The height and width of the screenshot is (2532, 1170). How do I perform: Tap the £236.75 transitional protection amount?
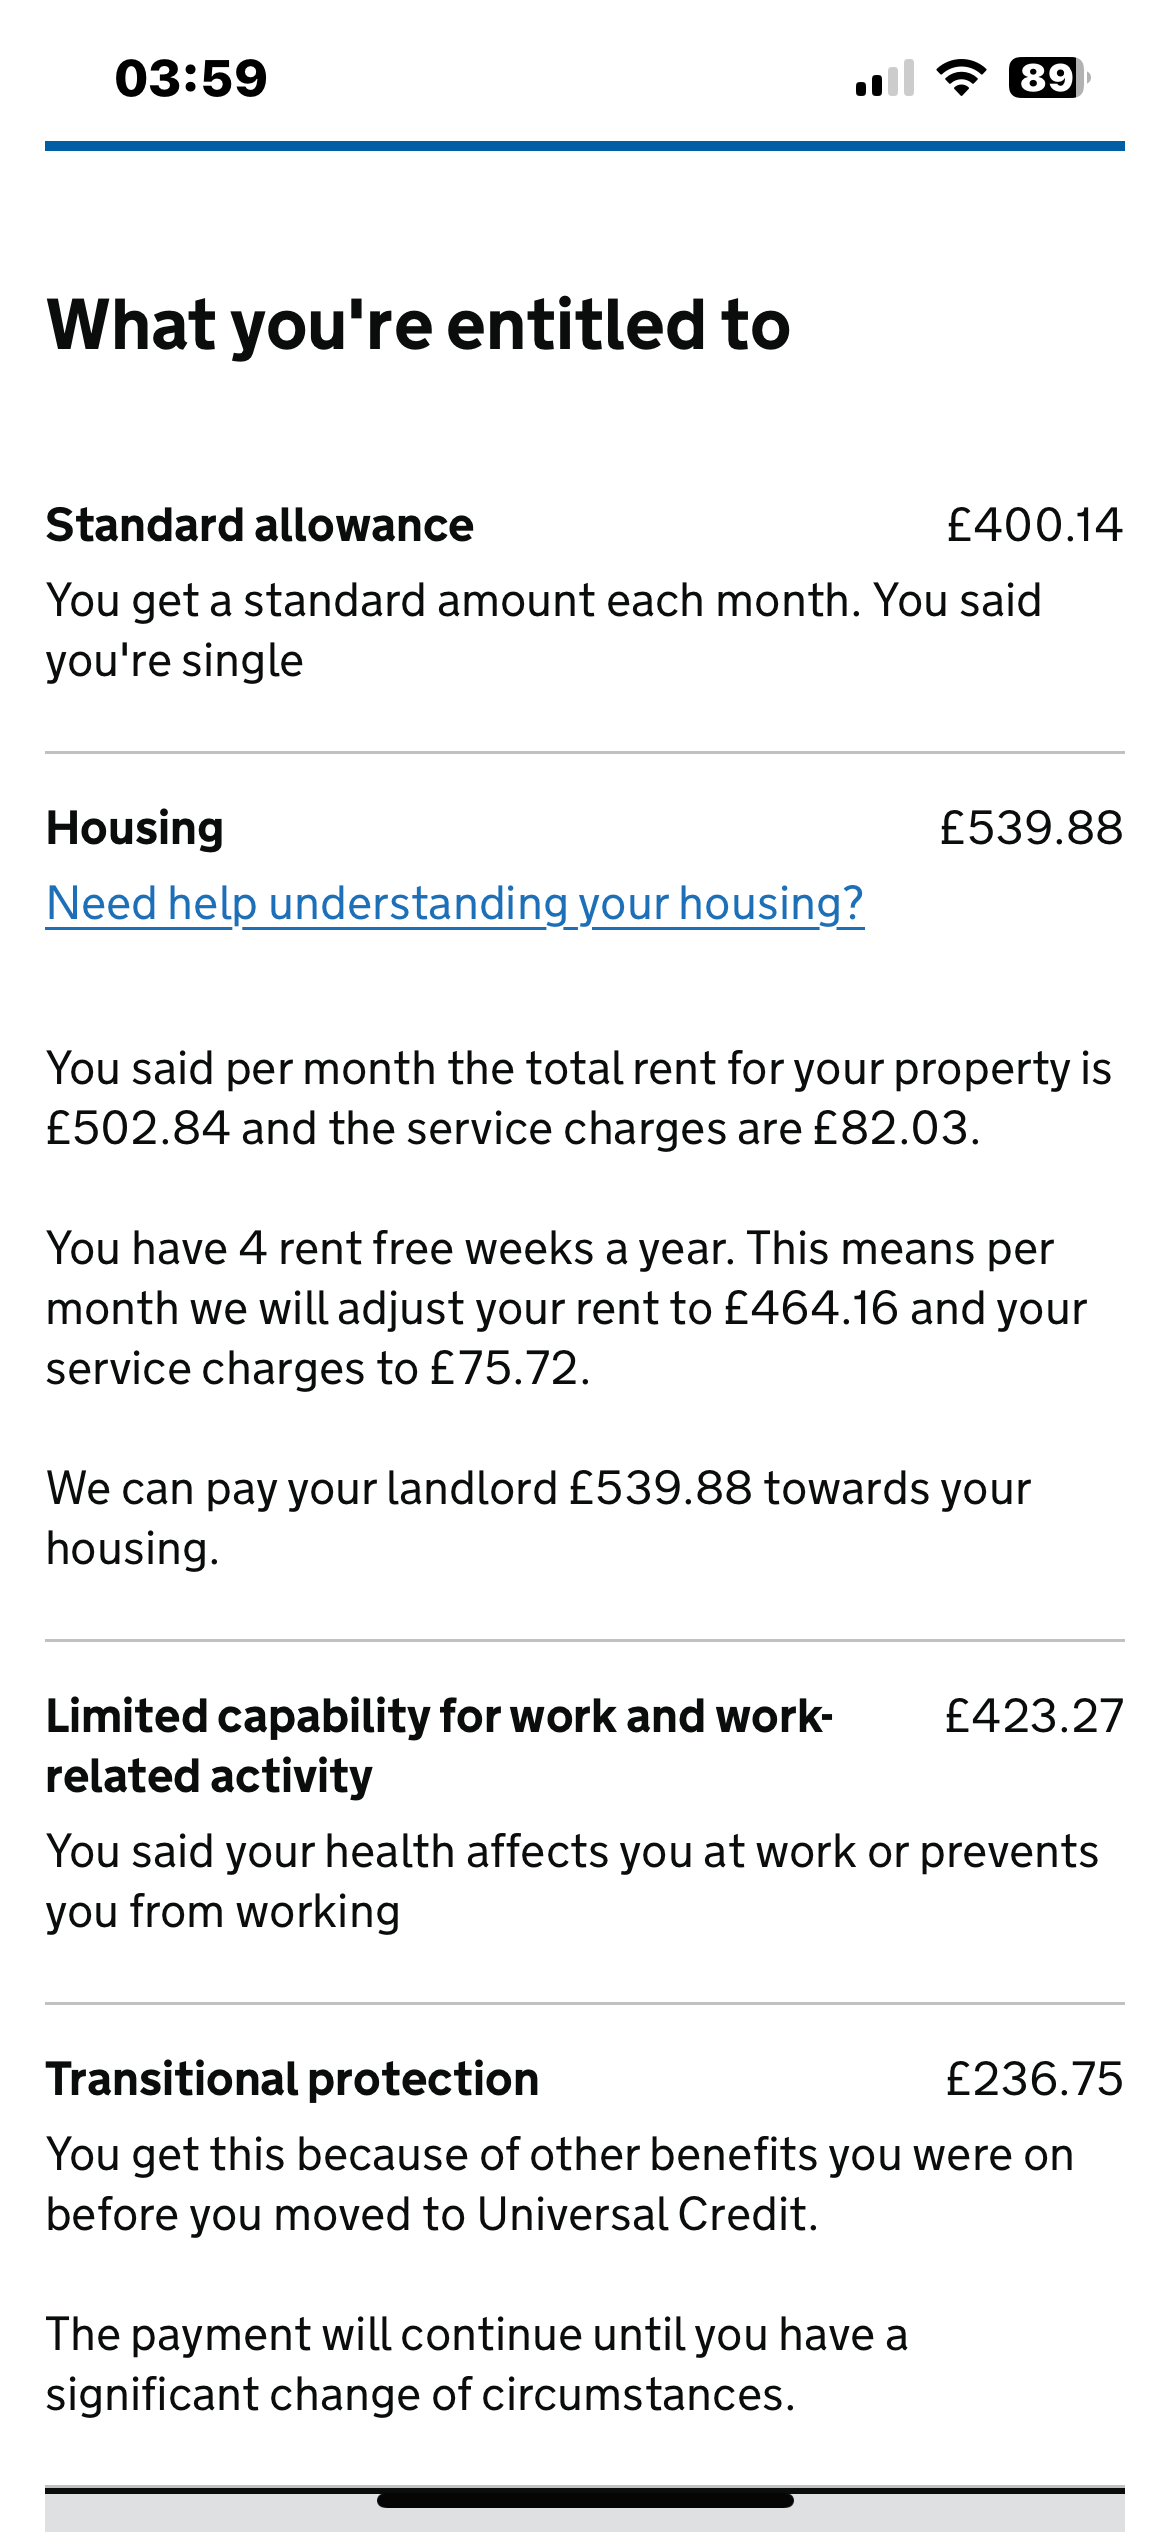(x=1034, y=2080)
